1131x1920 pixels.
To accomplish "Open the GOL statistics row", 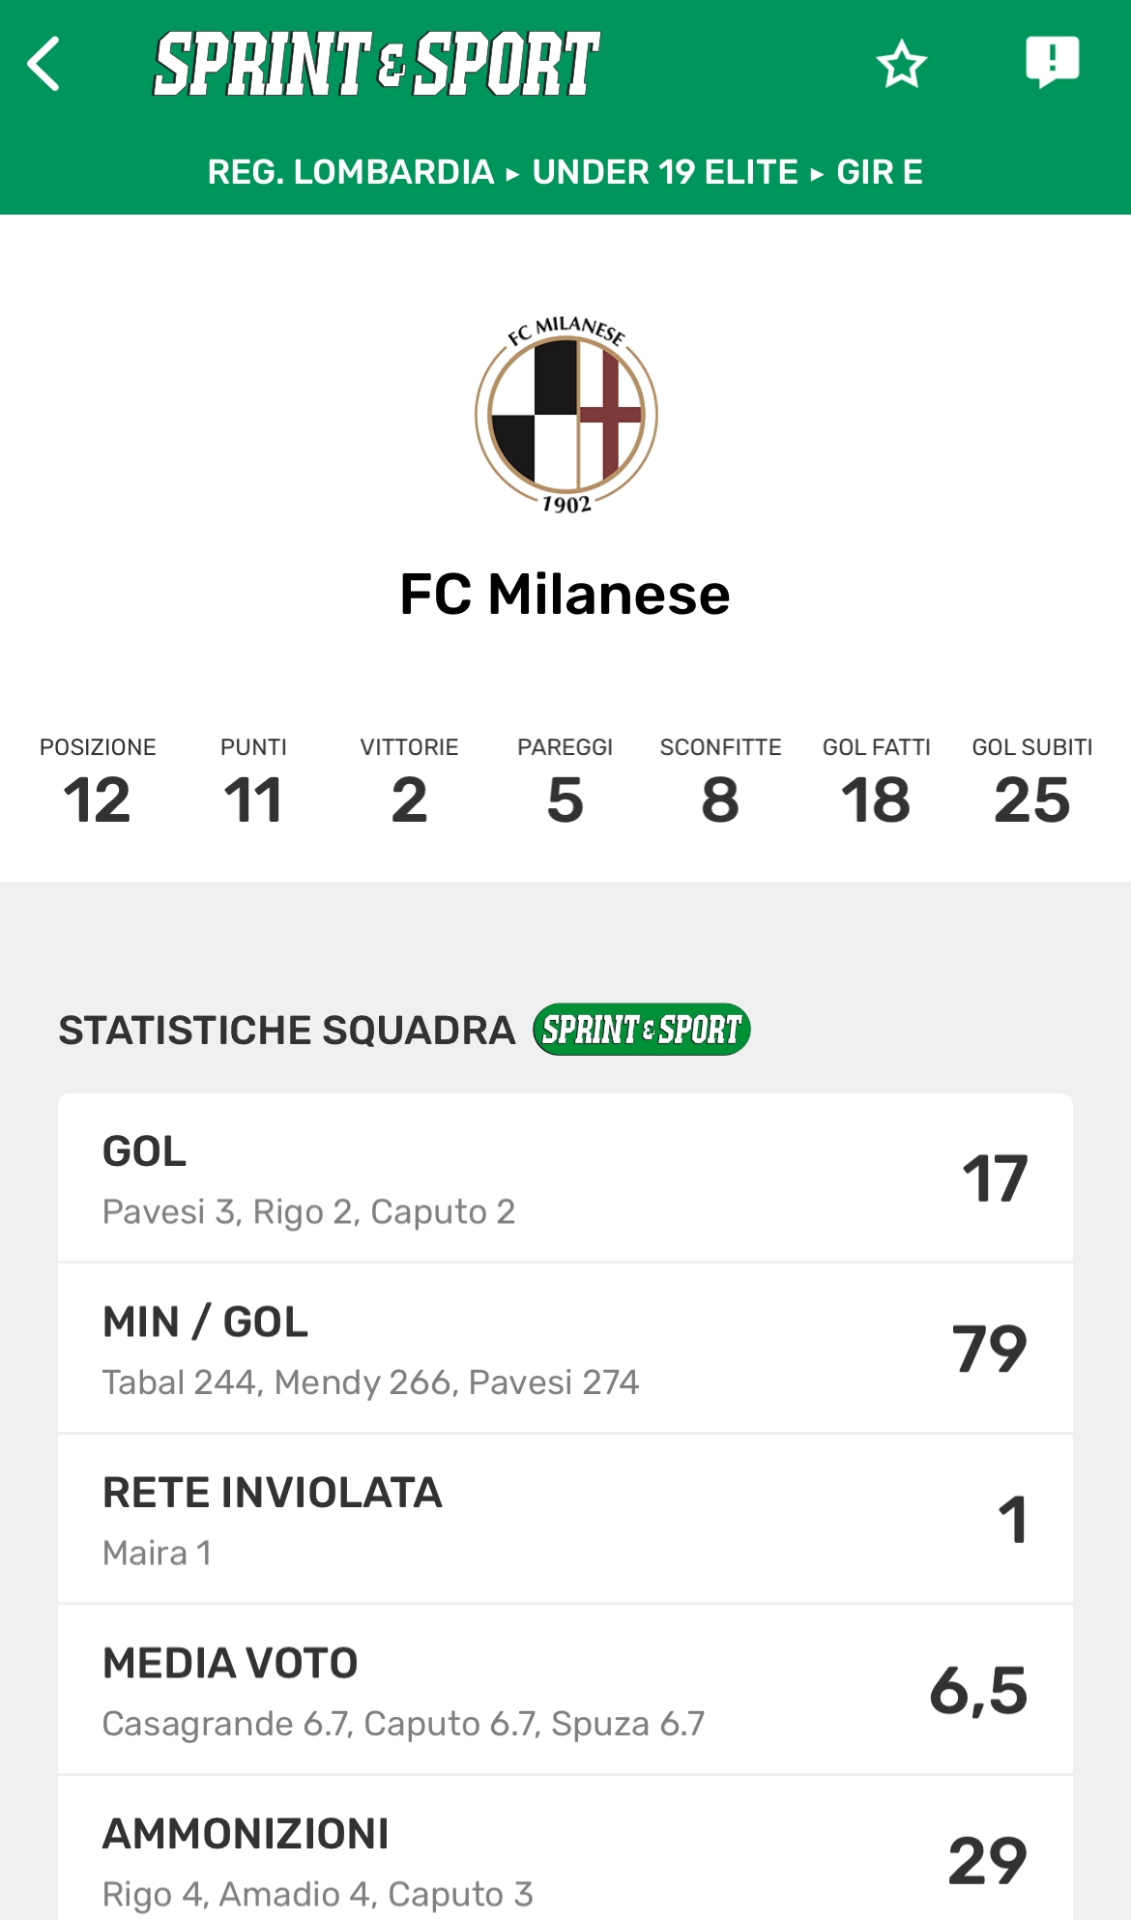I will tap(565, 1178).
